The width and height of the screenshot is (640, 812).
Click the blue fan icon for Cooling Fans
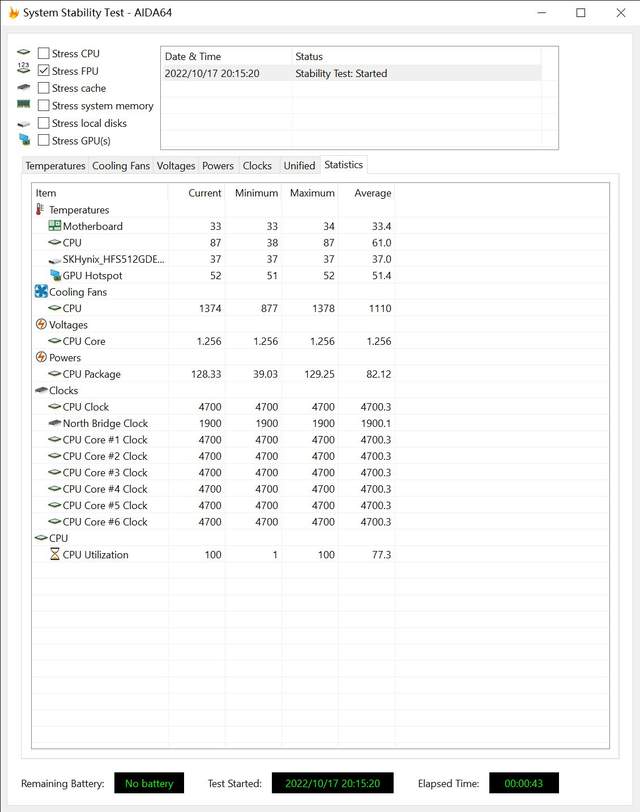41,291
